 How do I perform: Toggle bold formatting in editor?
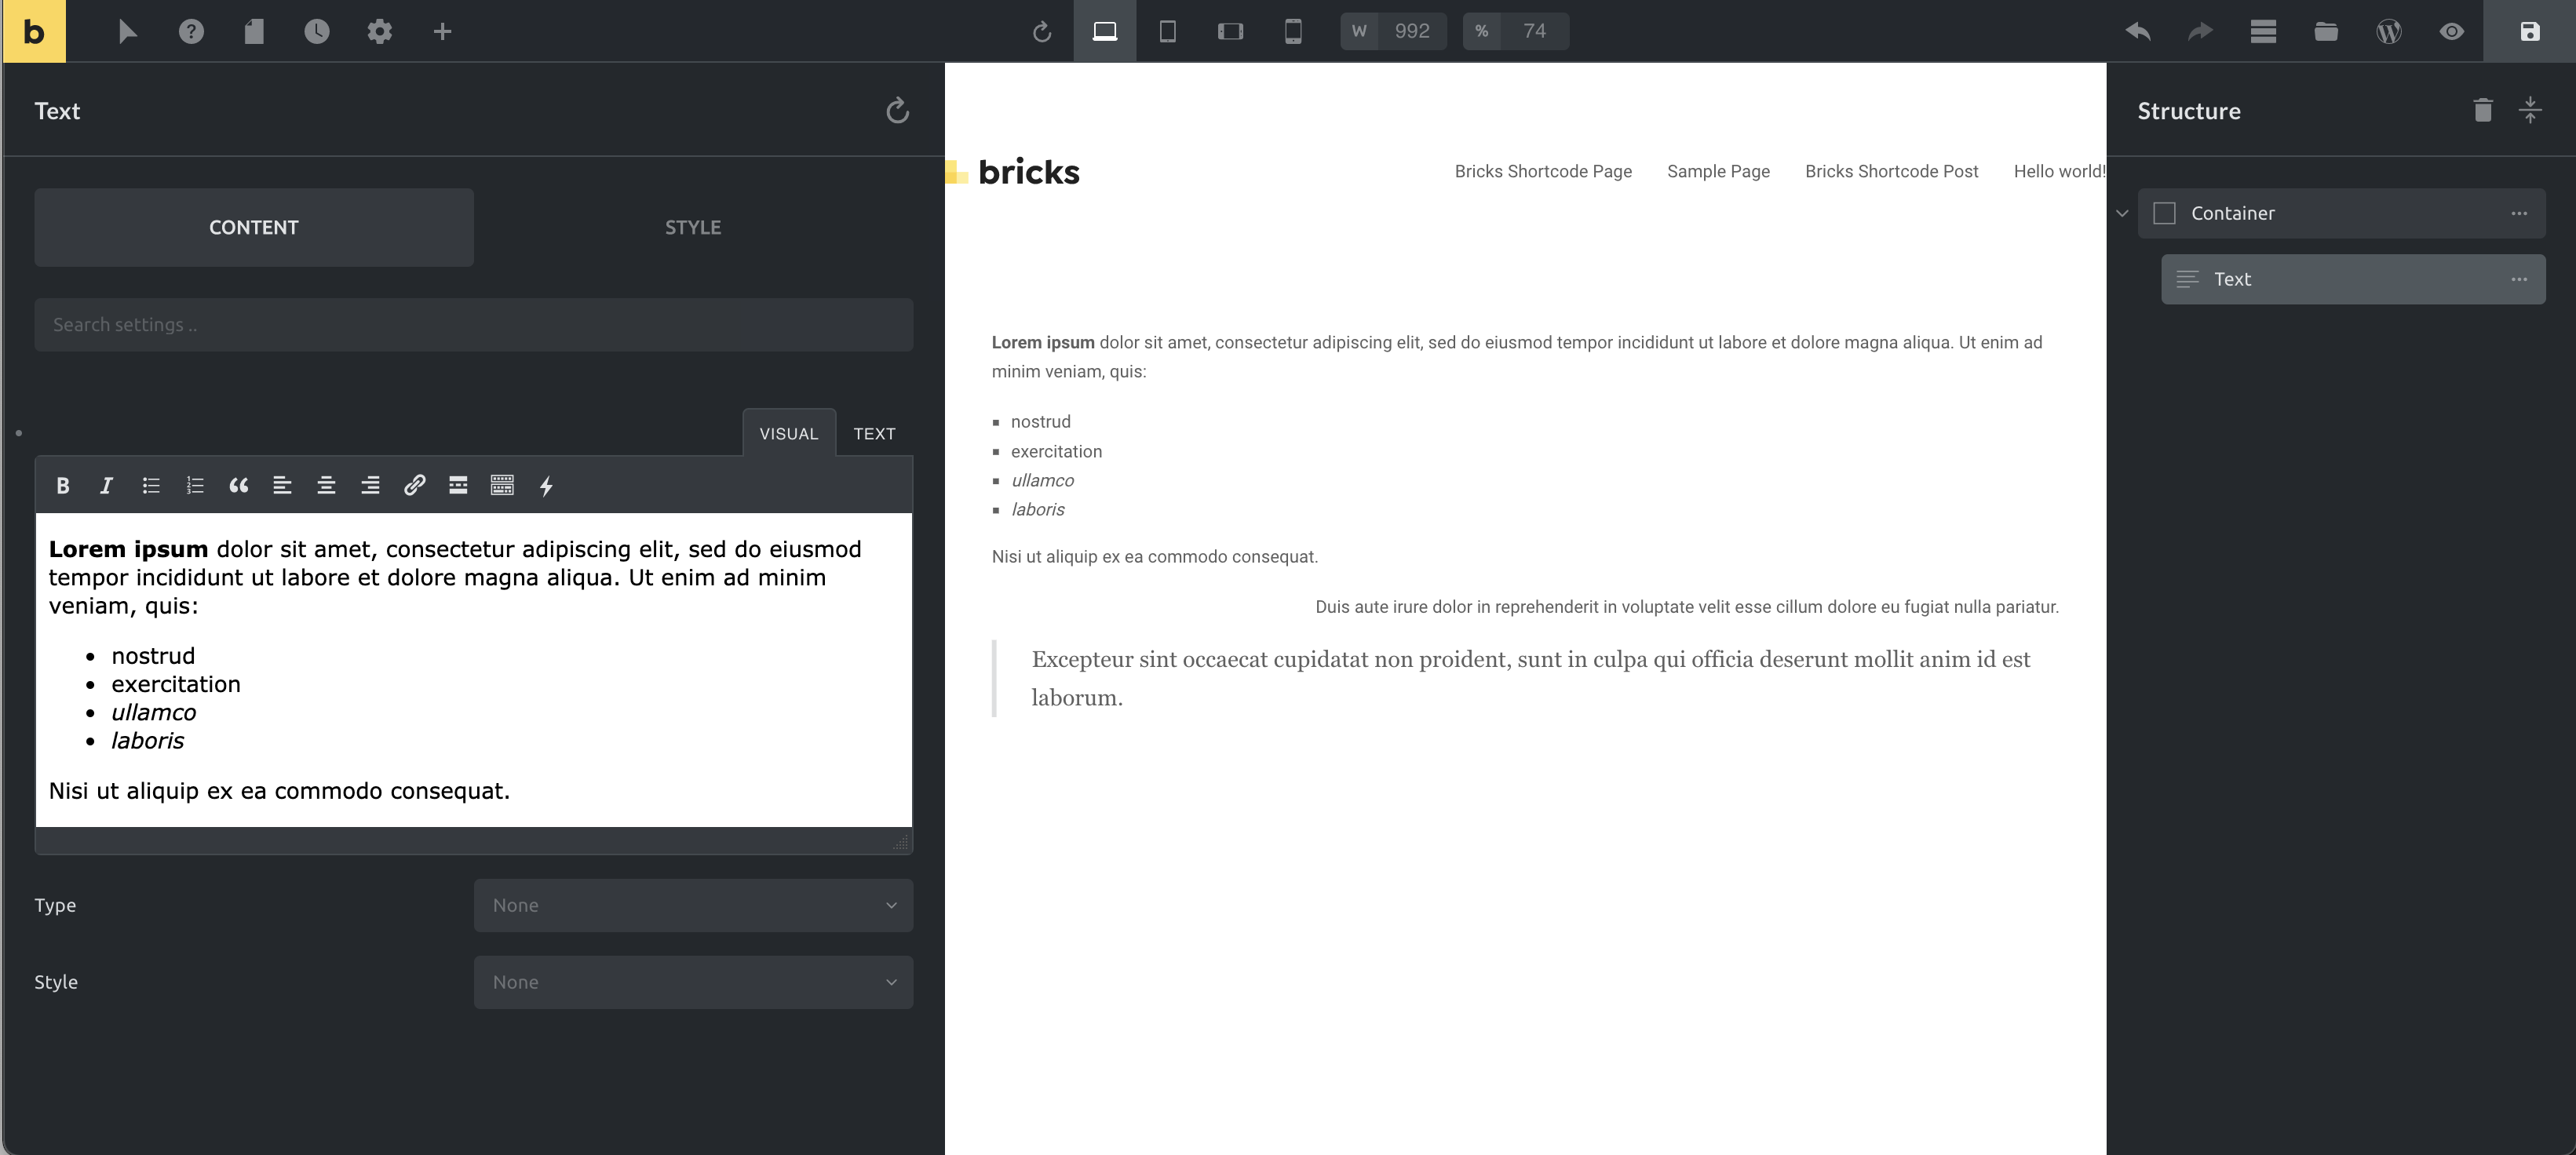pyautogui.click(x=63, y=485)
